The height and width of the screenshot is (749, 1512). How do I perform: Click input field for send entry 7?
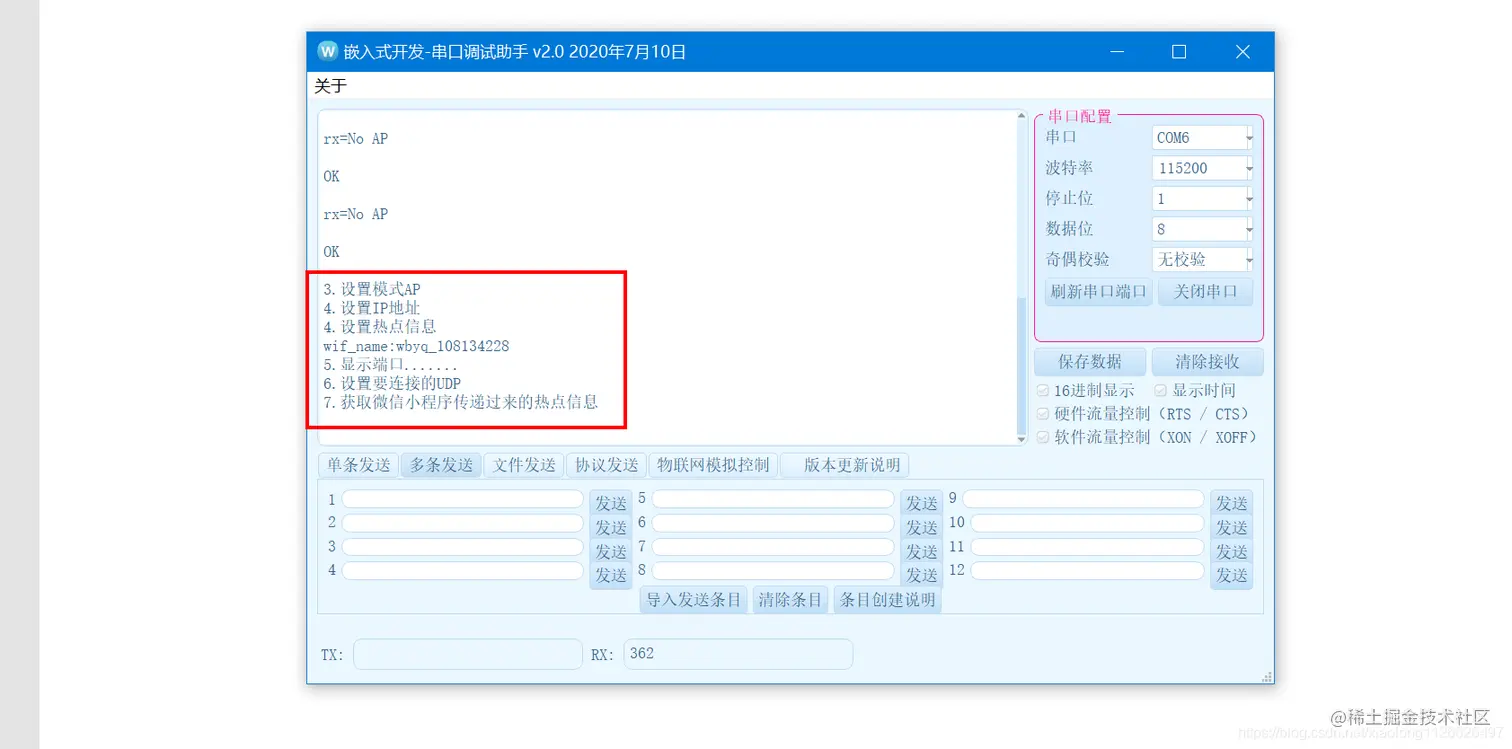click(773, 547)
